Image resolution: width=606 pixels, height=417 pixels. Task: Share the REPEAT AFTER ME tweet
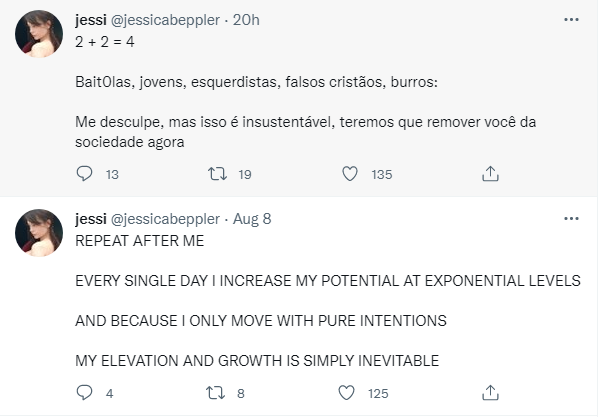coord(490,393)
